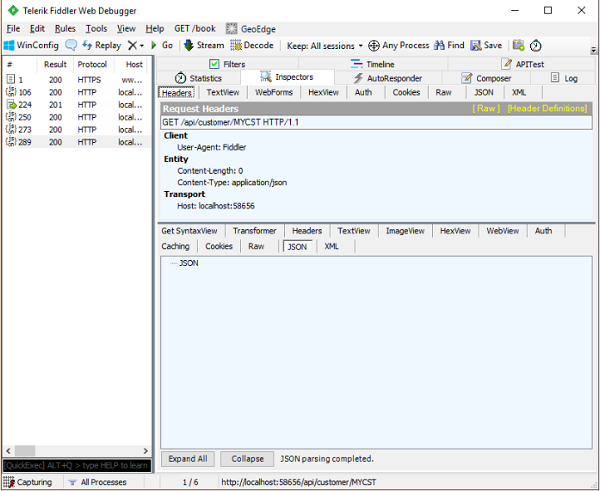The height and width of the screenshot is (491, 600).
Task: Click User-Agent: Fiddler header
Action: click(x=212, y=147)
